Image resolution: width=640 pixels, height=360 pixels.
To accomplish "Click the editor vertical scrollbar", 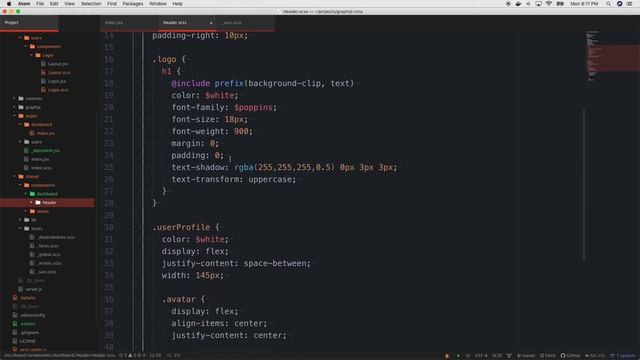I will coord(584,185).
